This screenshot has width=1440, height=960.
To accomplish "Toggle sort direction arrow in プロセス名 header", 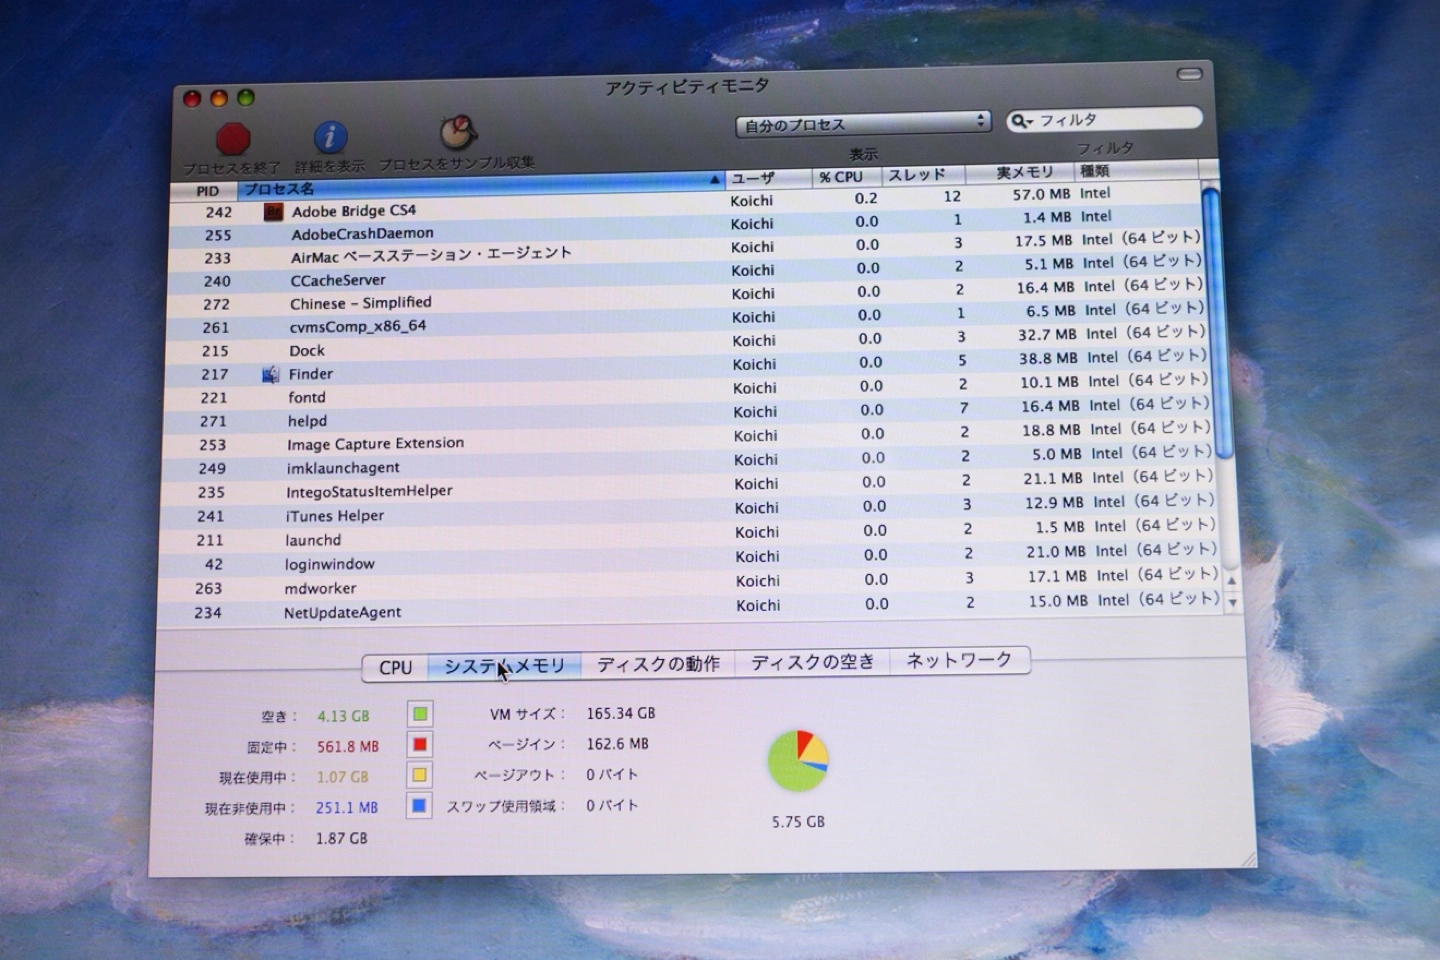I will 714,180.
